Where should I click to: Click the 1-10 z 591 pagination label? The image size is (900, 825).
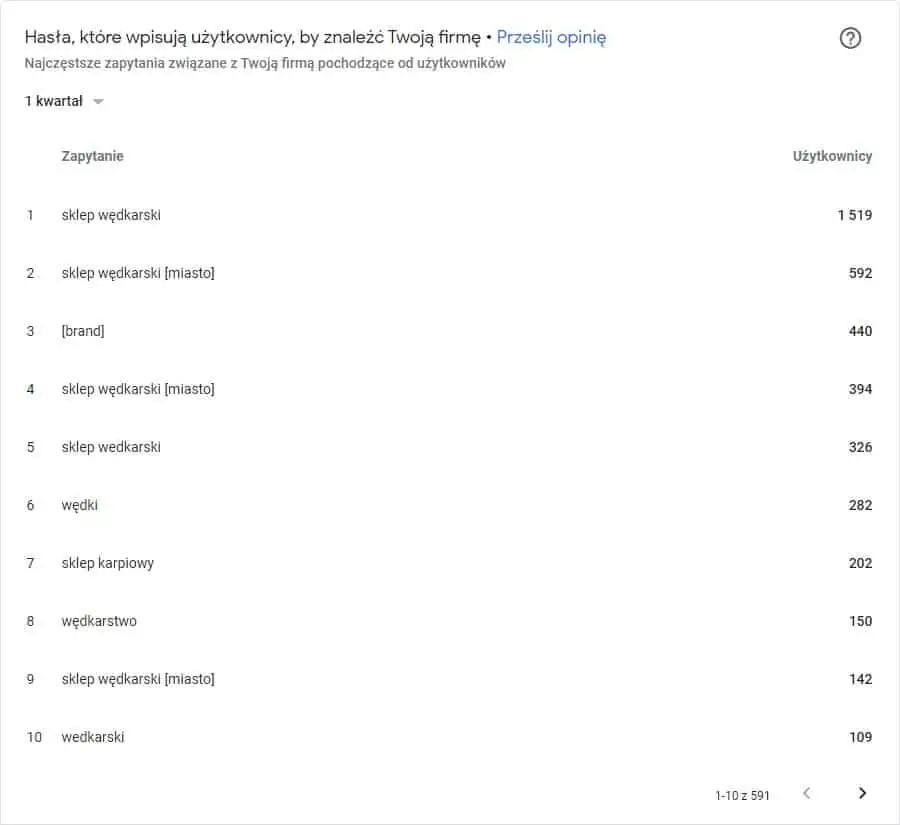(x=742, y=796)
